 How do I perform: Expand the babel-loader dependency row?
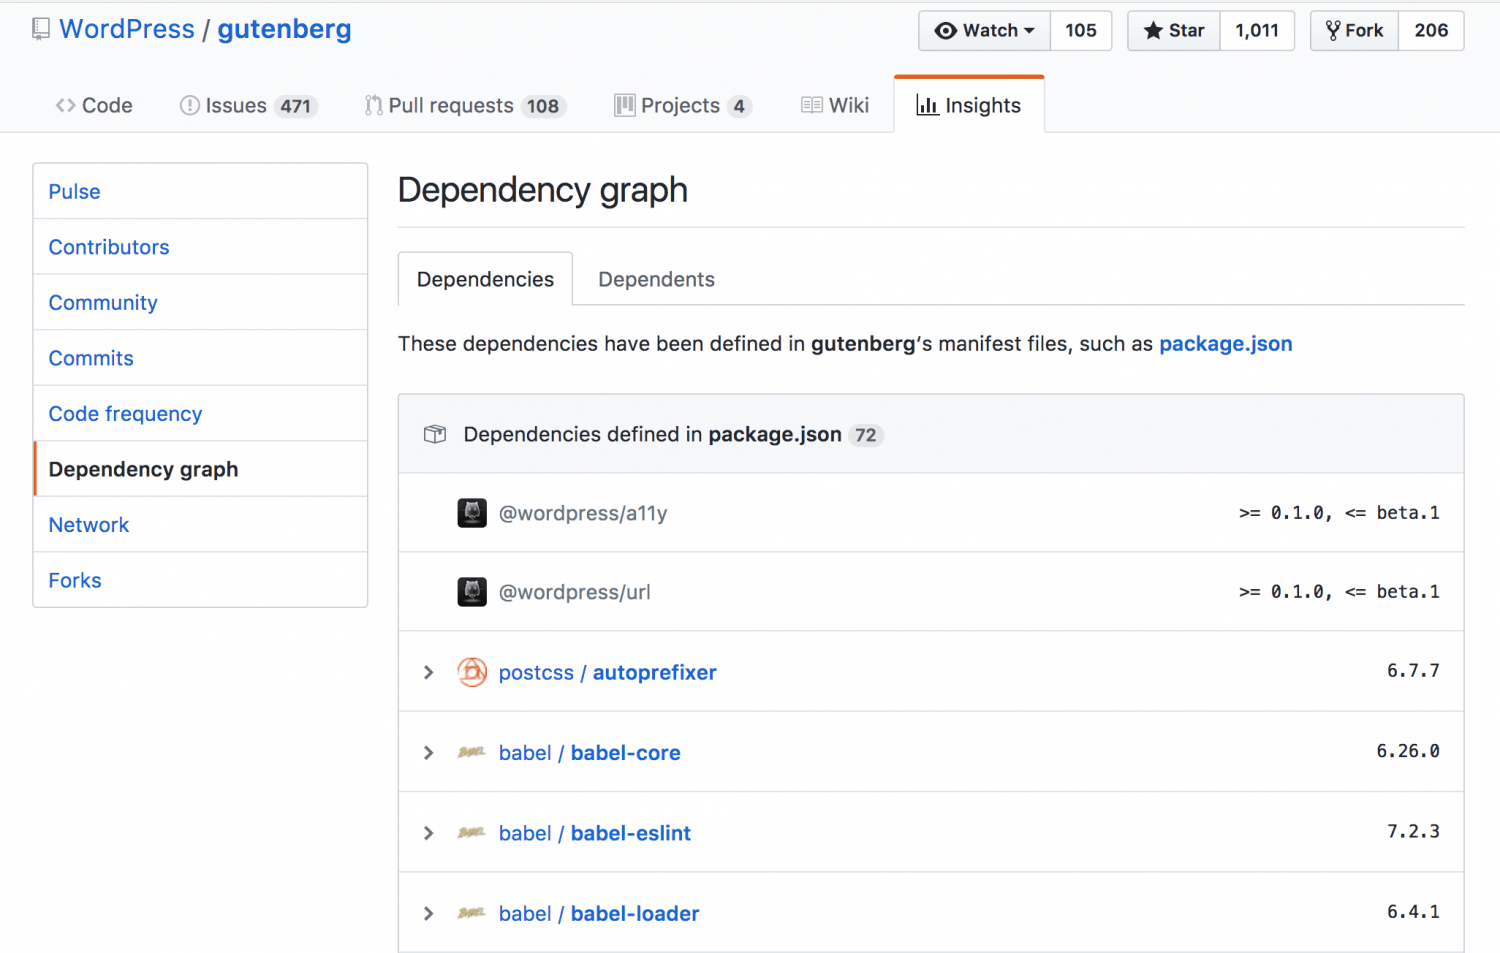[x=428, y=913]
